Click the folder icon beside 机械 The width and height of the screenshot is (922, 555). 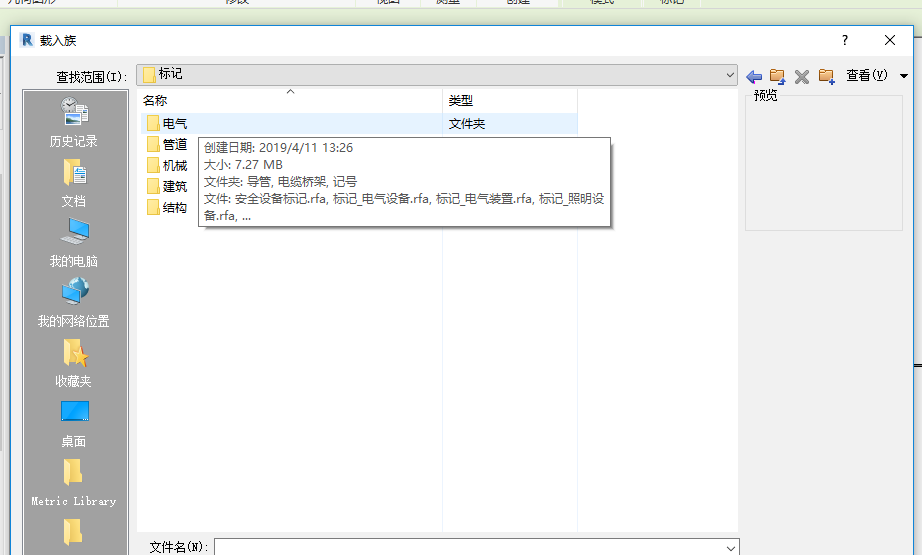153,165
